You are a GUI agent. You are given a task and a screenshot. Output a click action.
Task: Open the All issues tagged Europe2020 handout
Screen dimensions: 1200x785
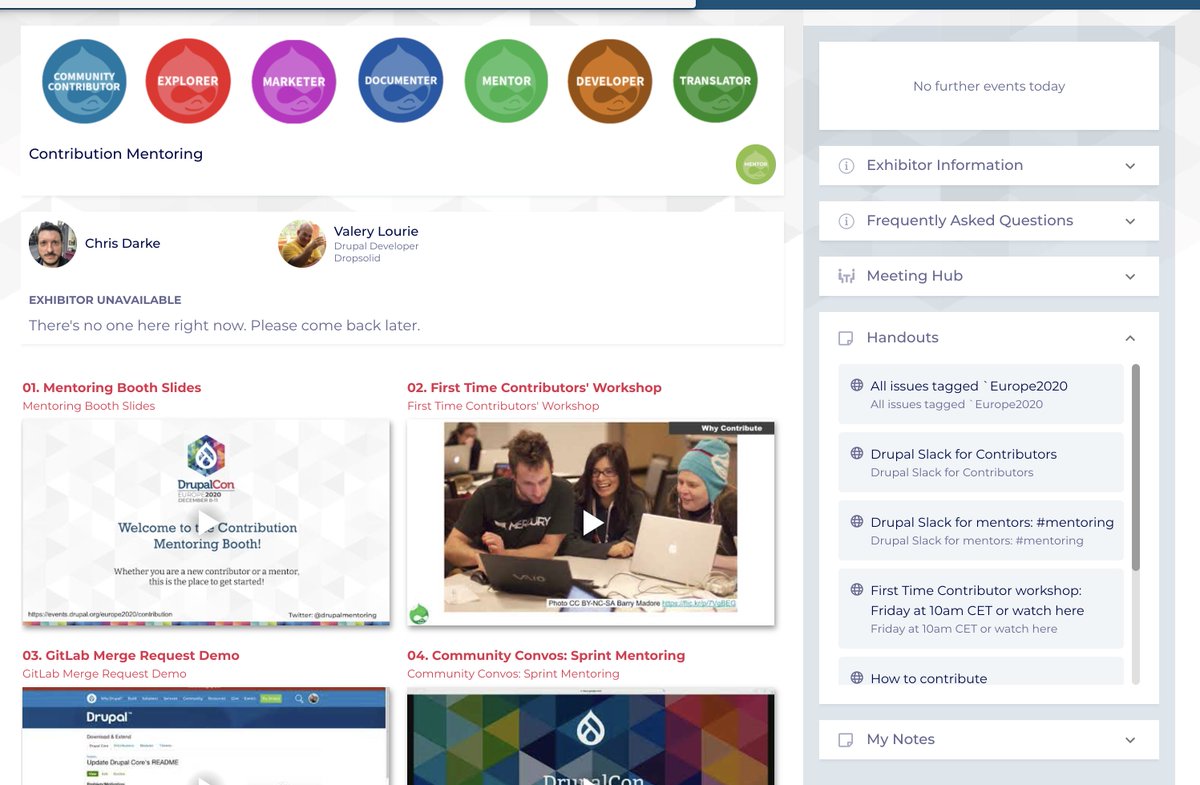pyautogui.click(x=981, y=394)
